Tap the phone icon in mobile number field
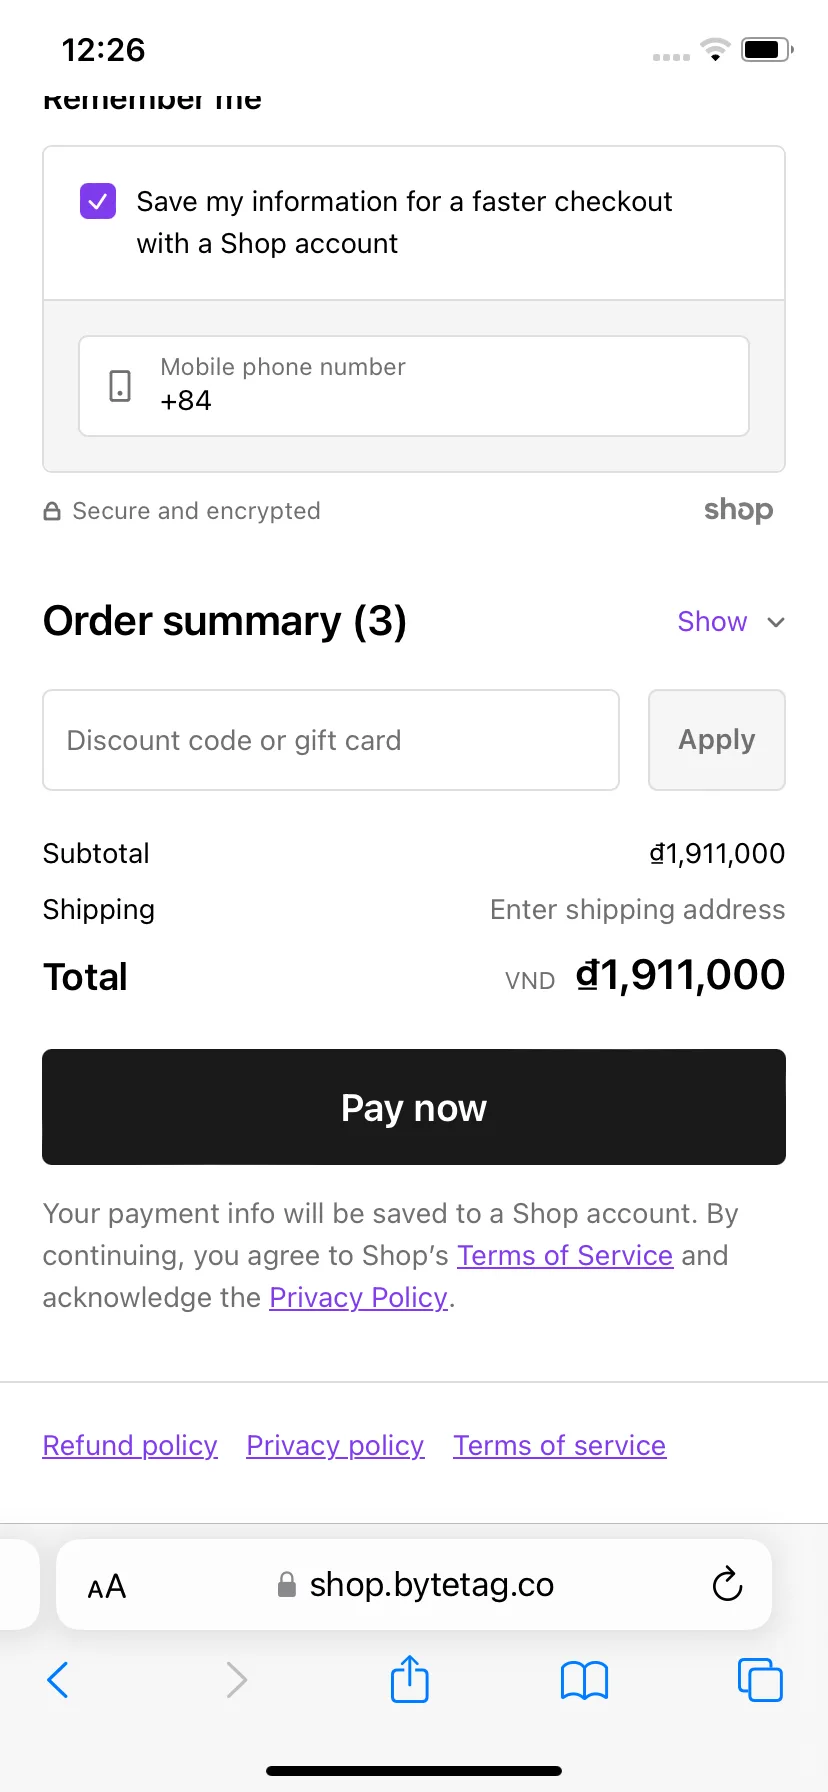 (x=120, y=386)
